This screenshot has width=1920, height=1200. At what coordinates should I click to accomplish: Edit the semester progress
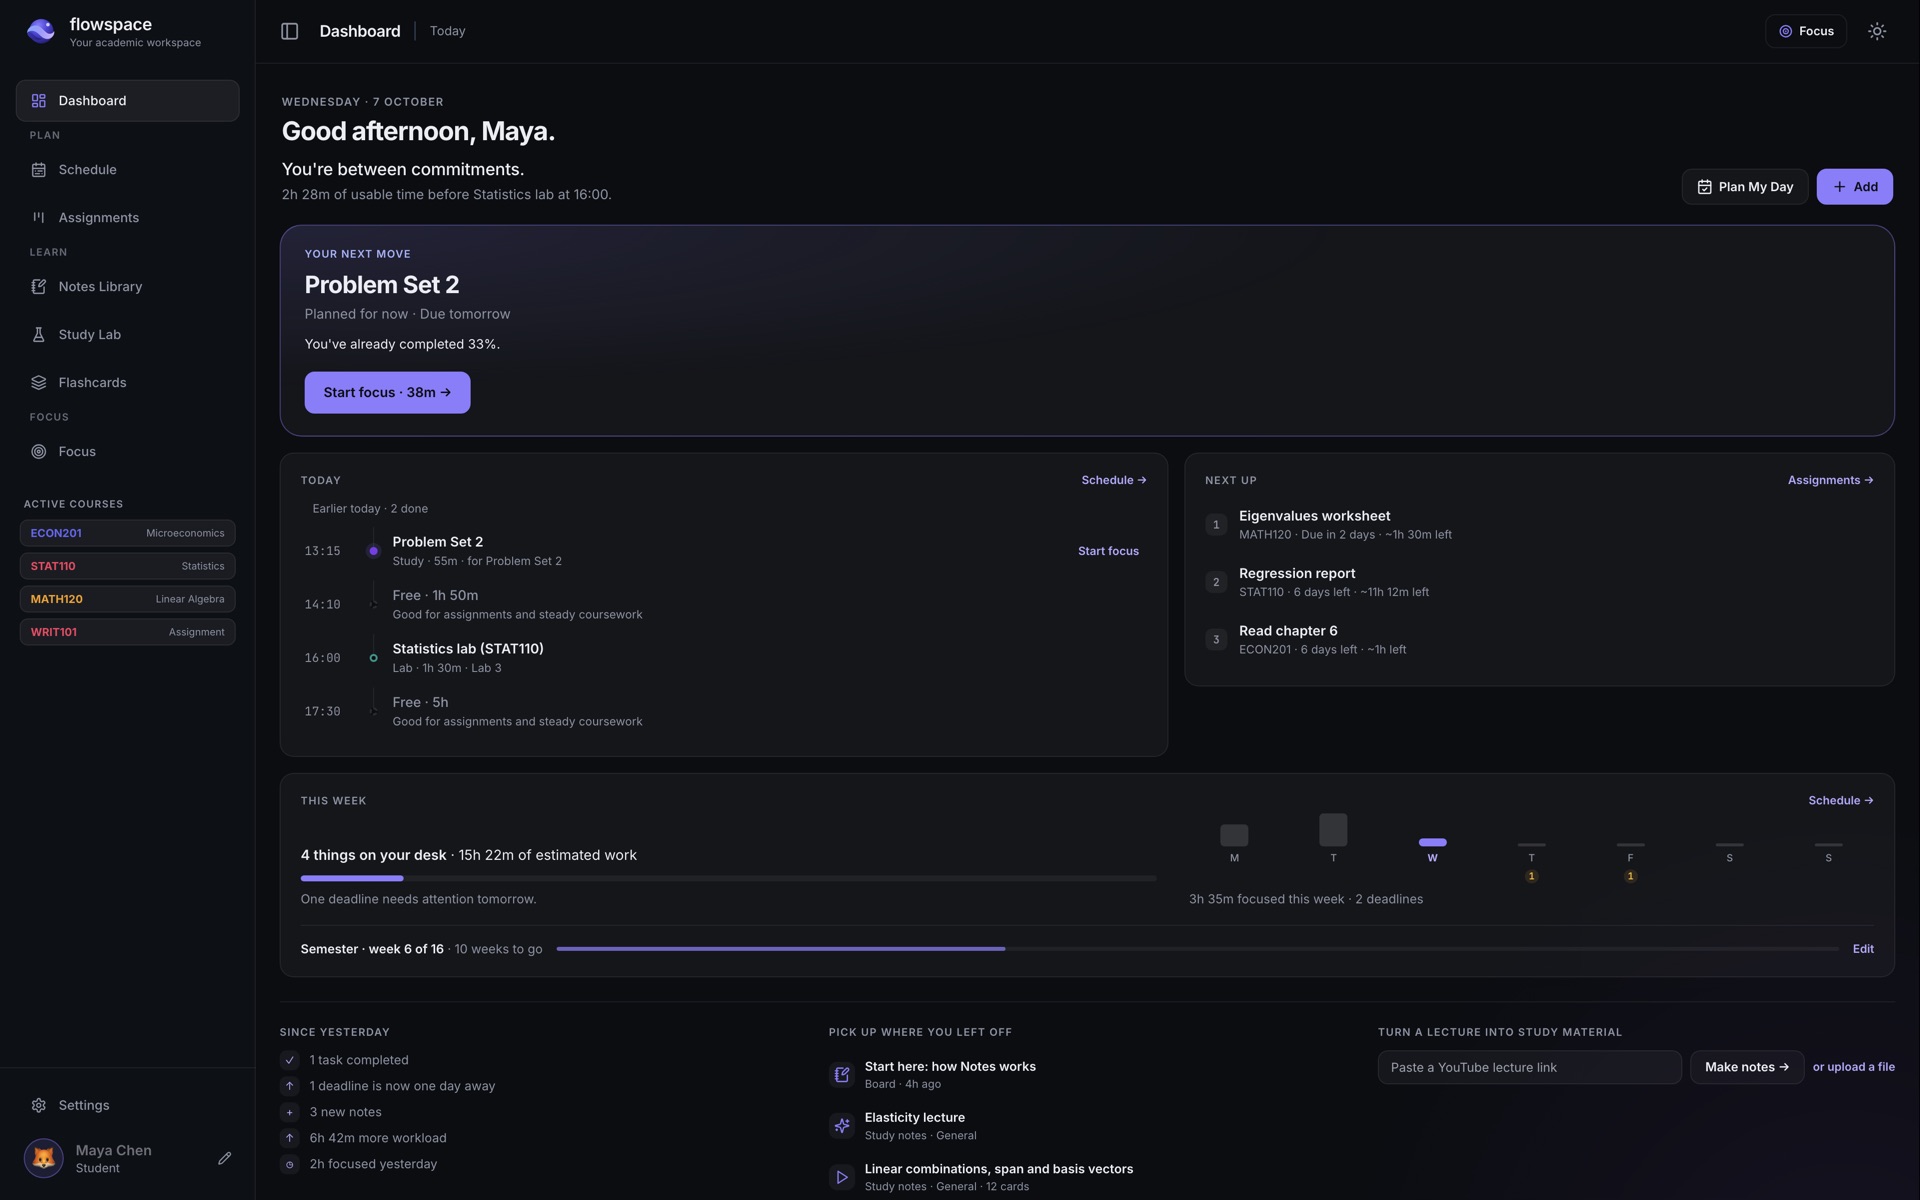point(1862,949)
